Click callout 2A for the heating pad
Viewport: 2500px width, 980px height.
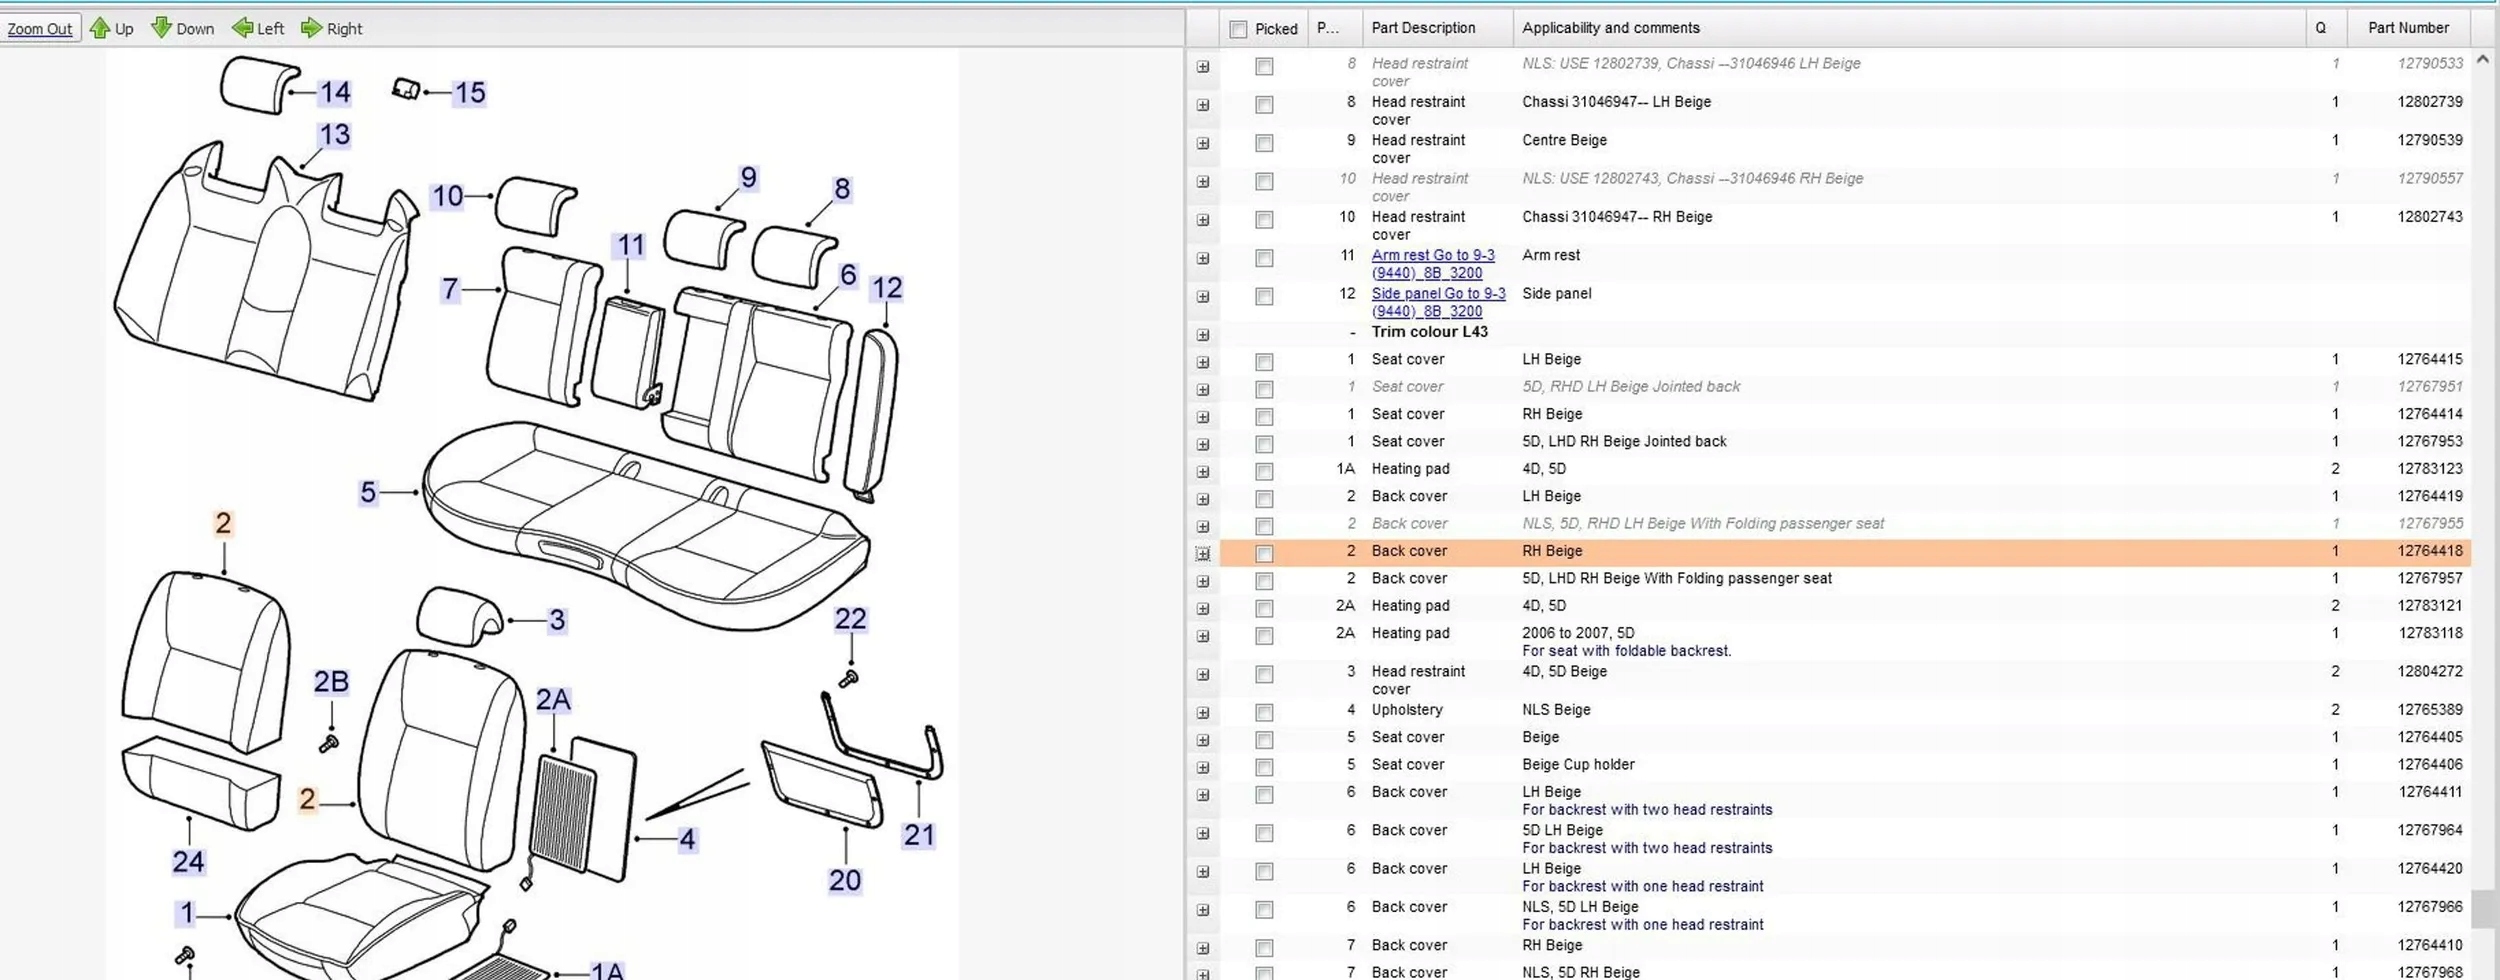(553, 700)
